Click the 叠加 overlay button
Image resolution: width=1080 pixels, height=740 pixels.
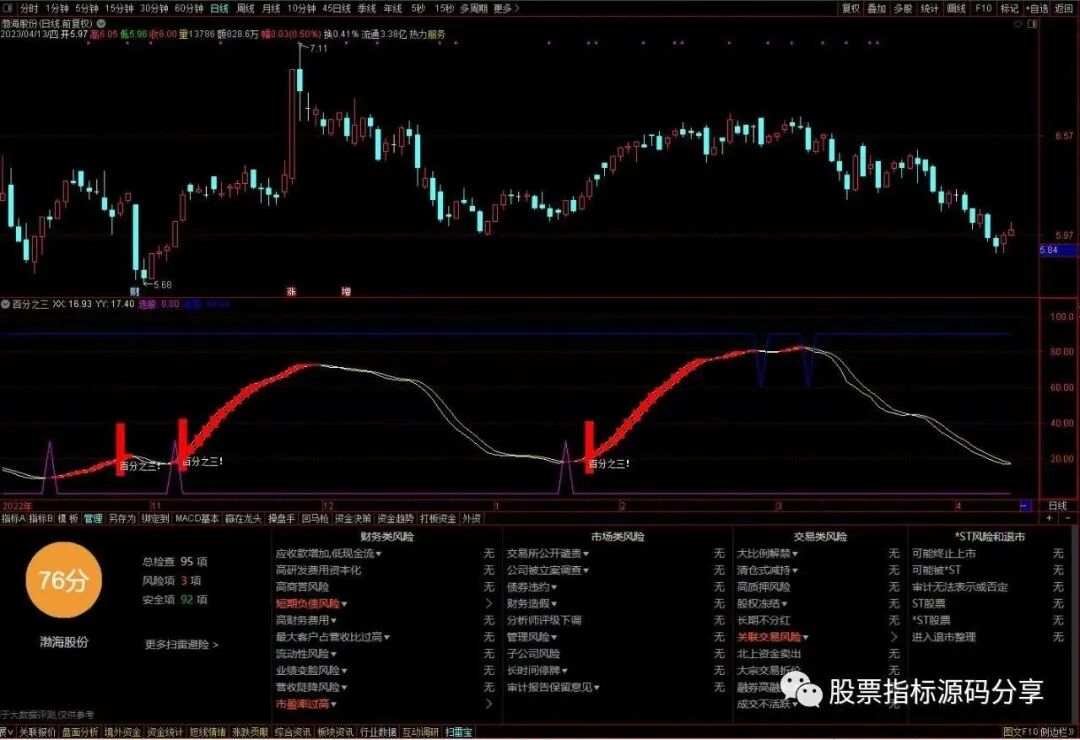[x=877, y=8]
